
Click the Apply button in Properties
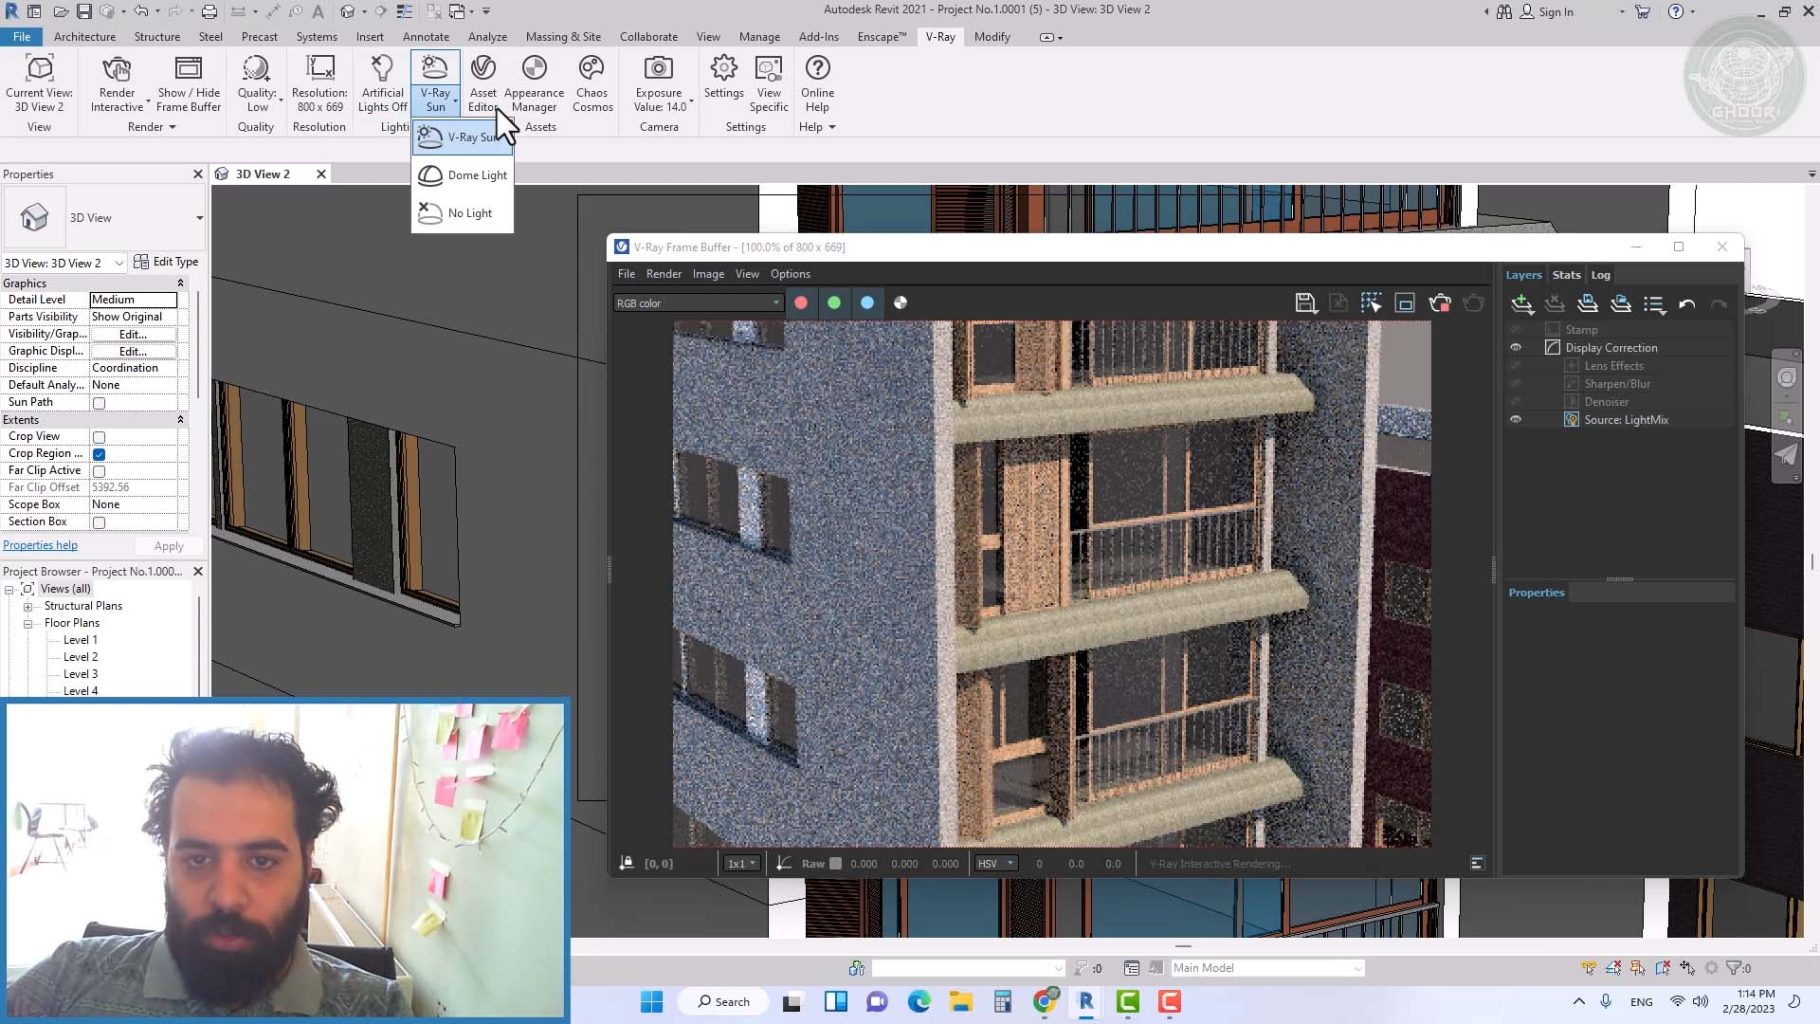(x=169, y=546)
